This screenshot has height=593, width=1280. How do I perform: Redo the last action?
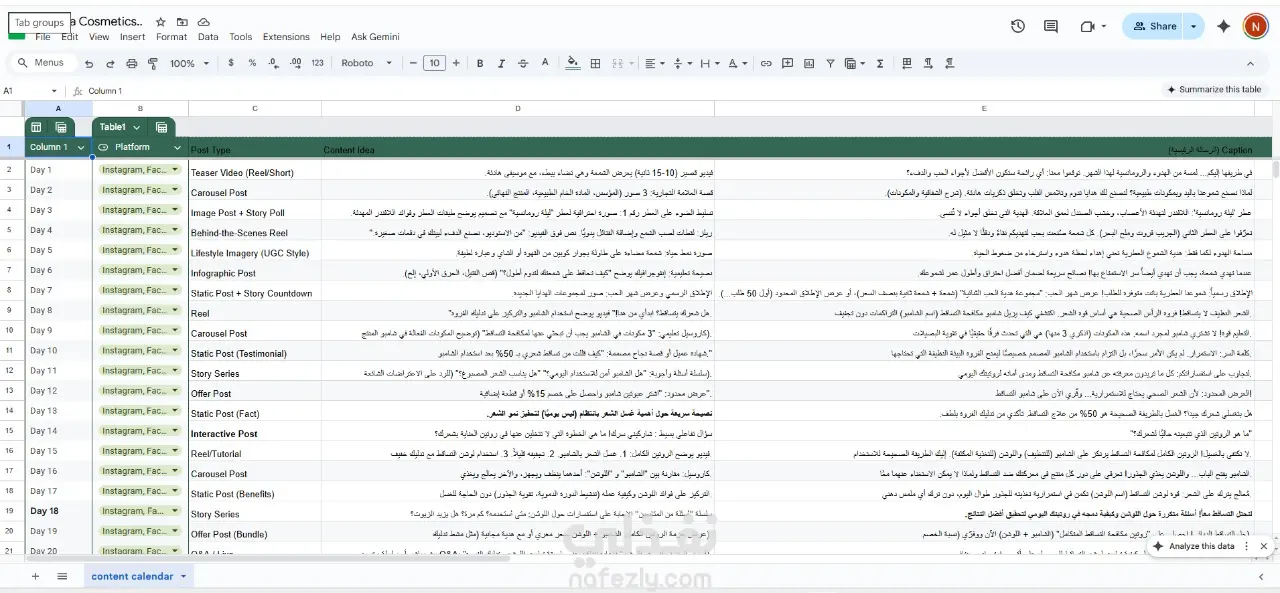[x=110, y=63]
